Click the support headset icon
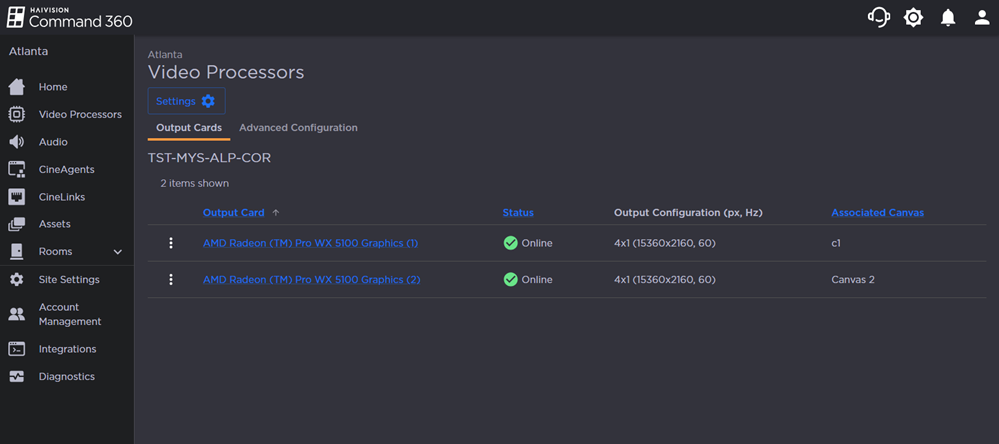The image size is (999, 444). coord(878,18)
